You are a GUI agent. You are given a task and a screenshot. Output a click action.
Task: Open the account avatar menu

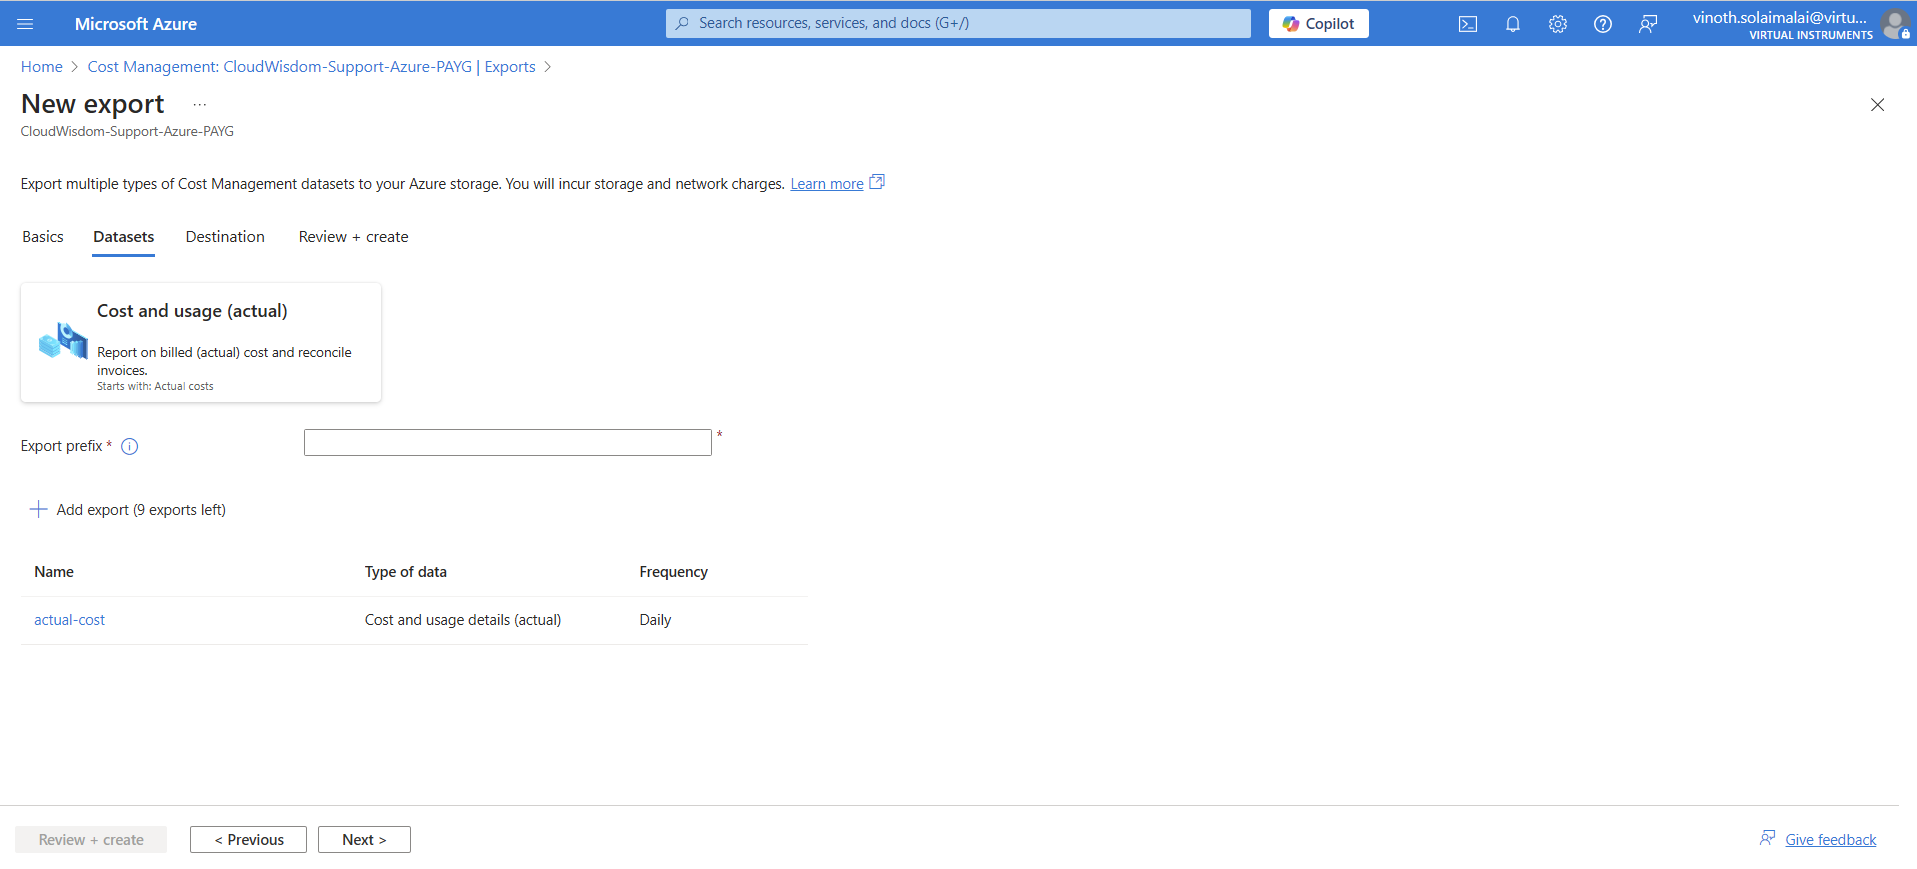click(x=1895, y=24)
